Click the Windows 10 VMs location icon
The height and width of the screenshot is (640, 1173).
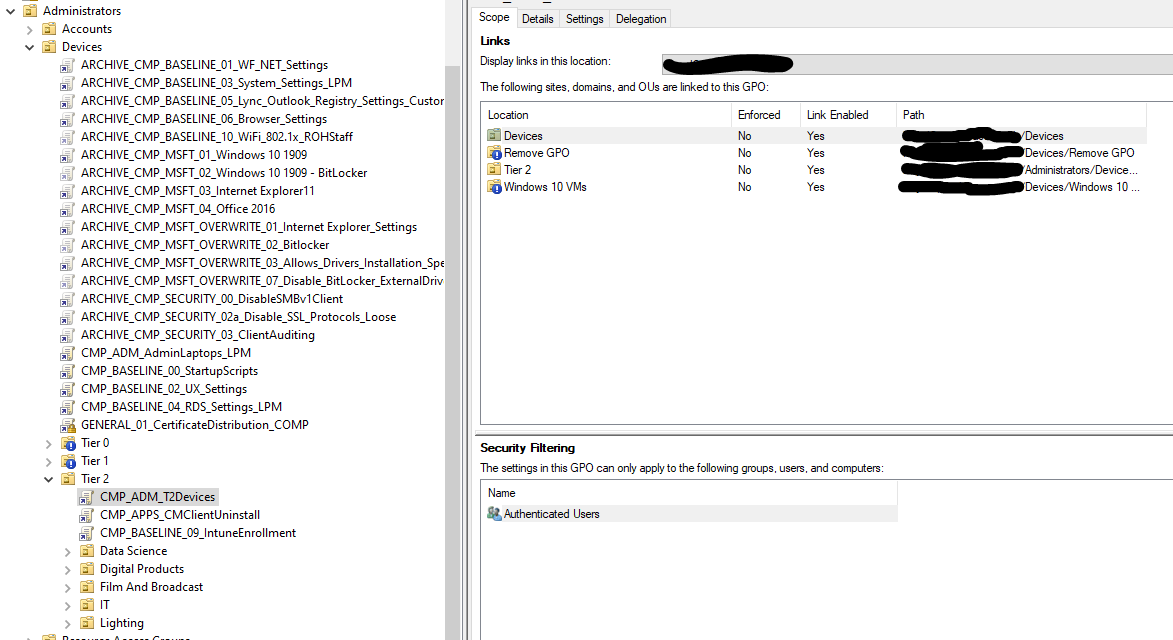pos(494,187)
